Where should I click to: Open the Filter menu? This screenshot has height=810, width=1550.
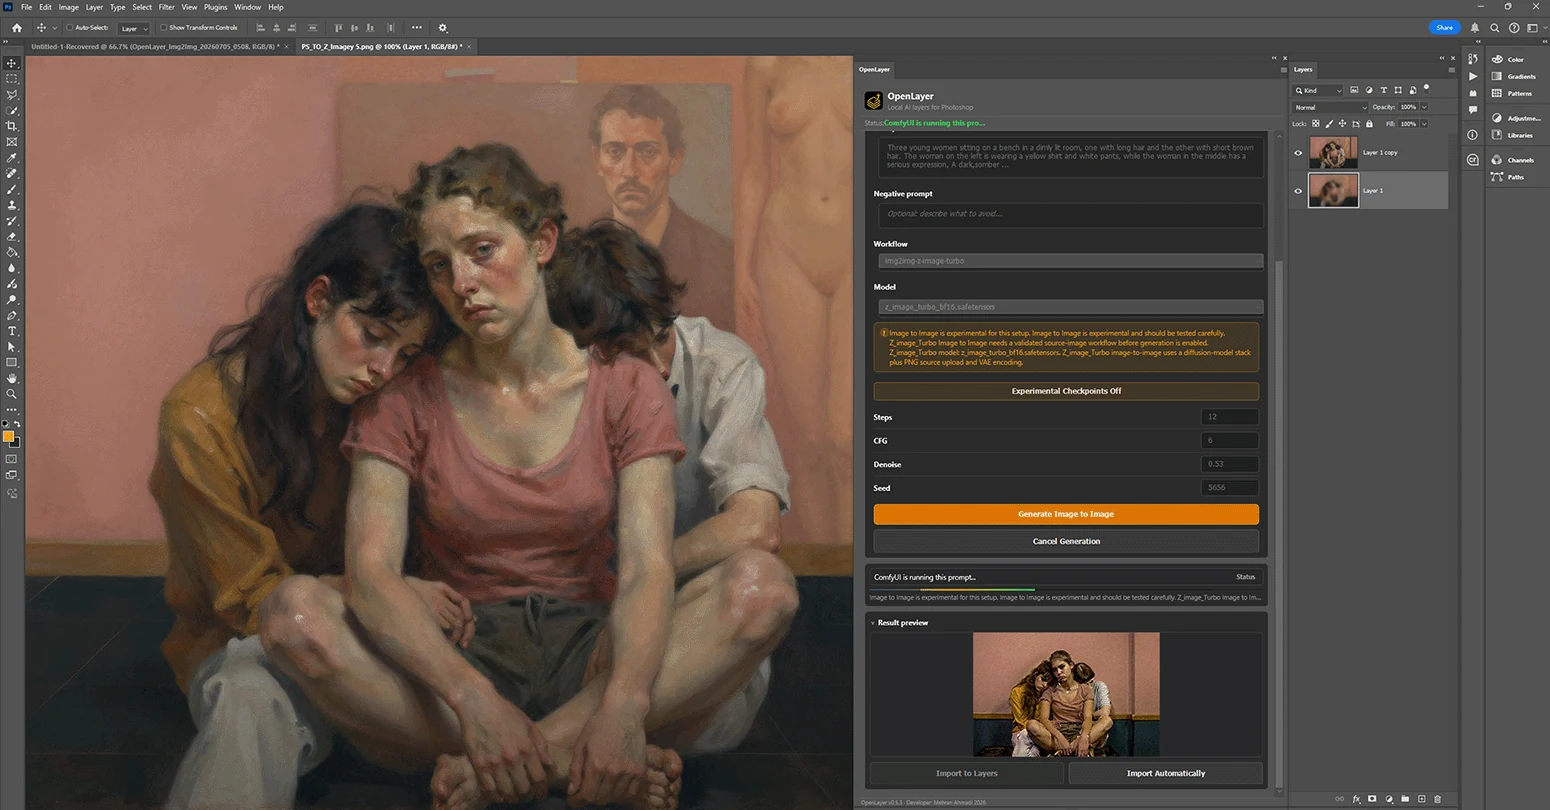click(167, 7)
